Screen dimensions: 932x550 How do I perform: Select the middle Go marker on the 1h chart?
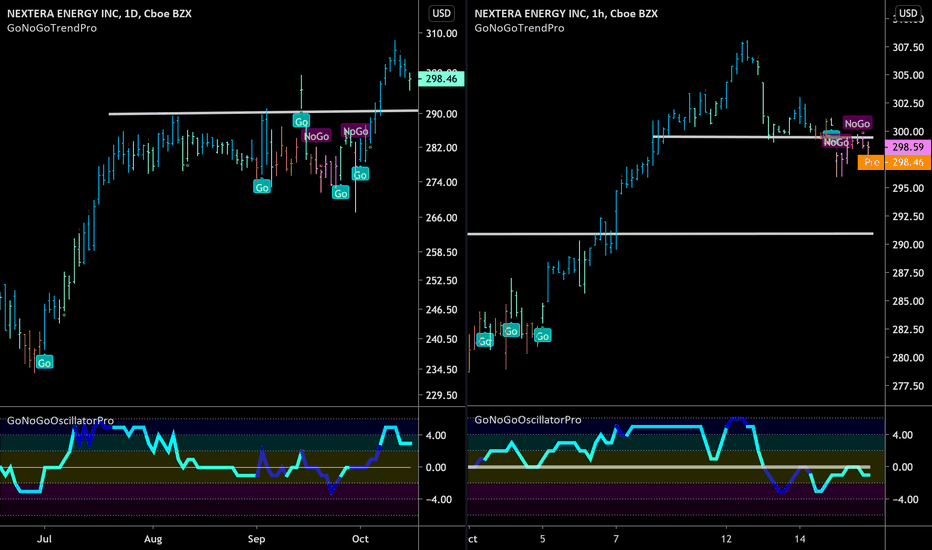[x=511, y=331]
